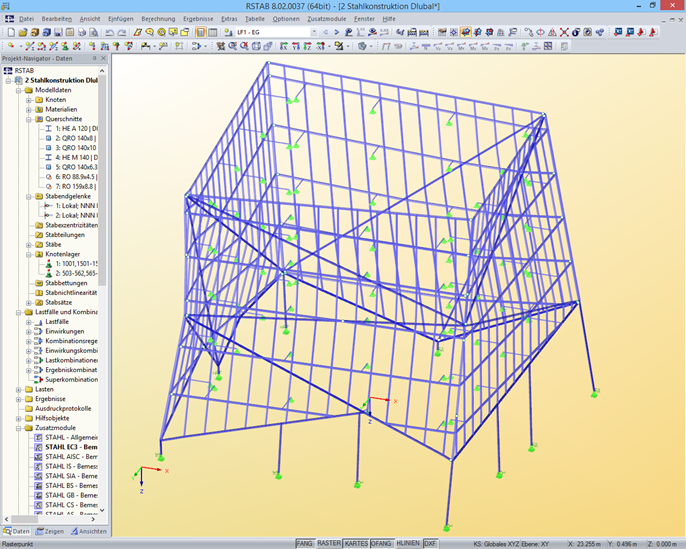Click the navigator scroll-down arrow
Image resolution: width=686 pixels, height=549 pixels.
pos(102,510)
